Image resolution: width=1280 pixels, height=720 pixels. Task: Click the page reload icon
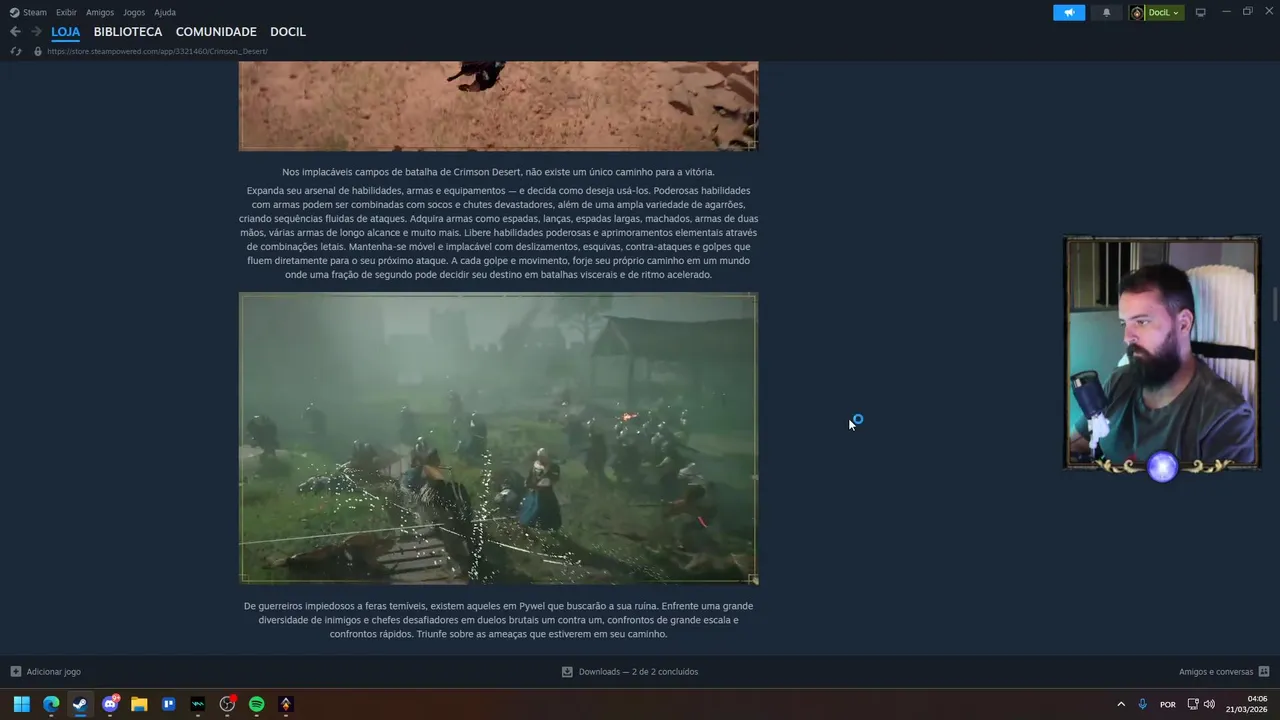coord(16,51)
